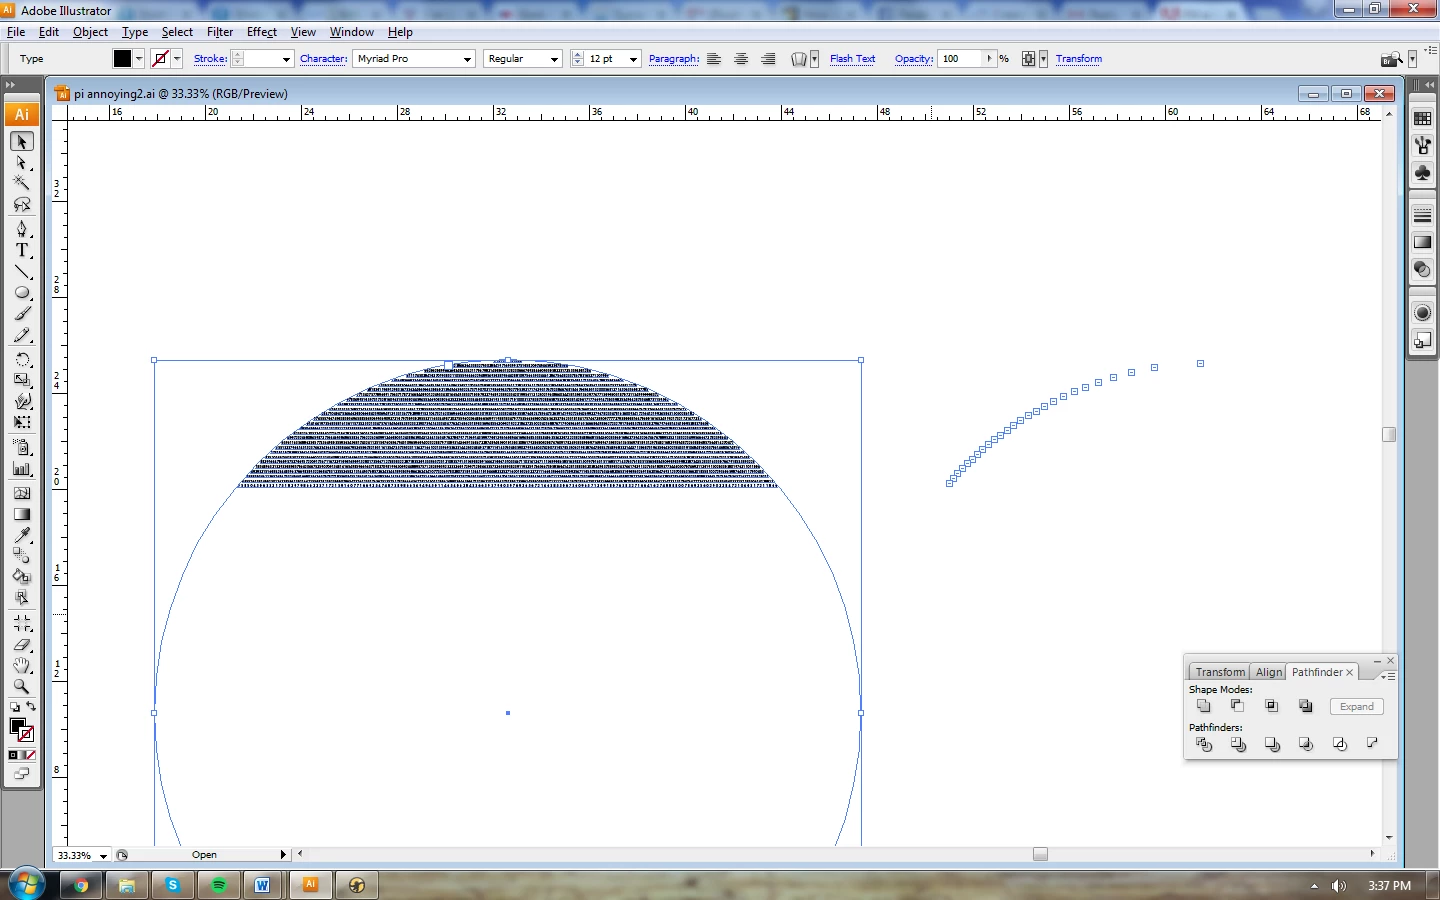Select the Pen tool

[x=22, y=229]
